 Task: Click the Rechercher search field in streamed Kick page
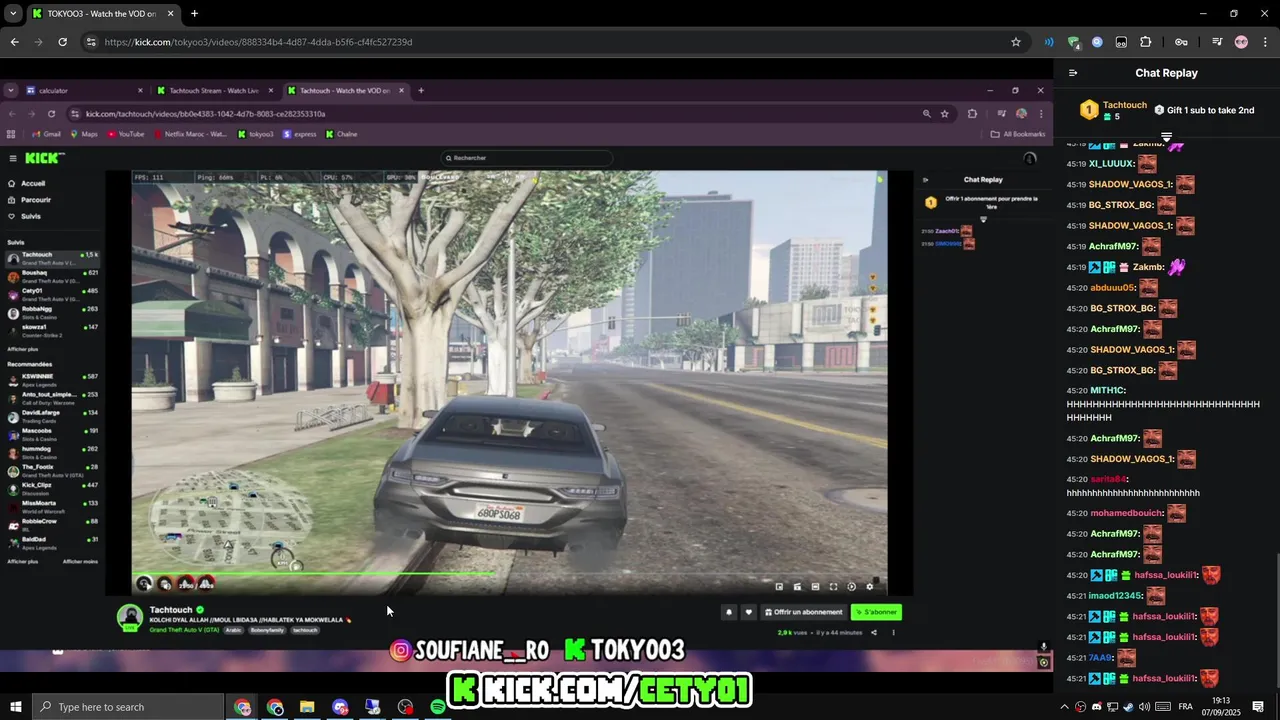coord(526,158)
